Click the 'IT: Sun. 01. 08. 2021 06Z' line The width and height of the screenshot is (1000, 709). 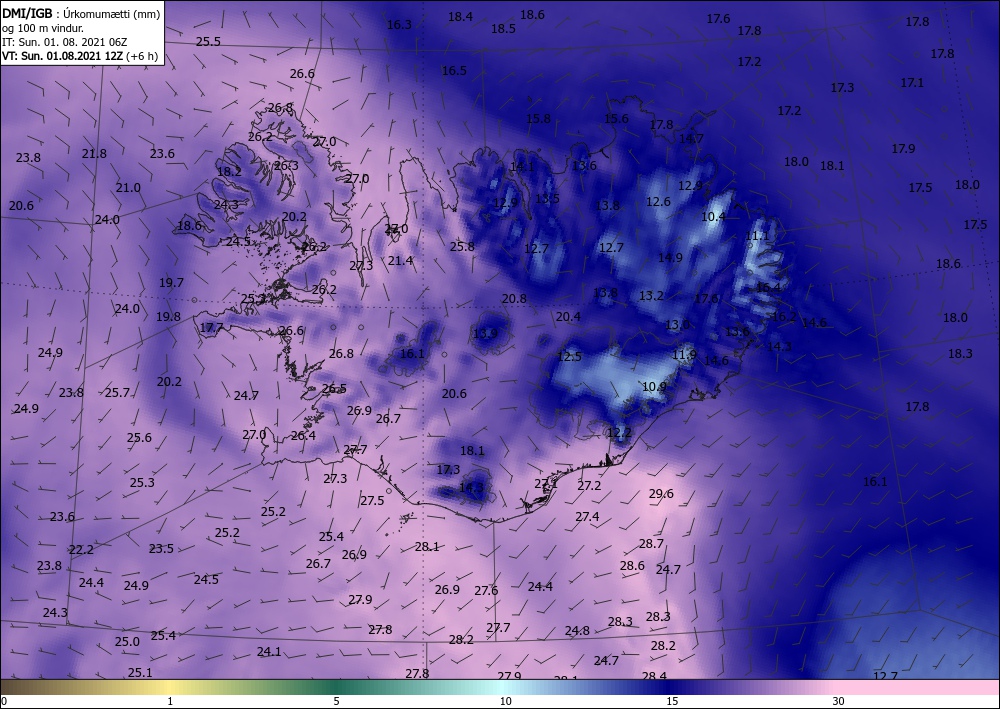point(64,42)
